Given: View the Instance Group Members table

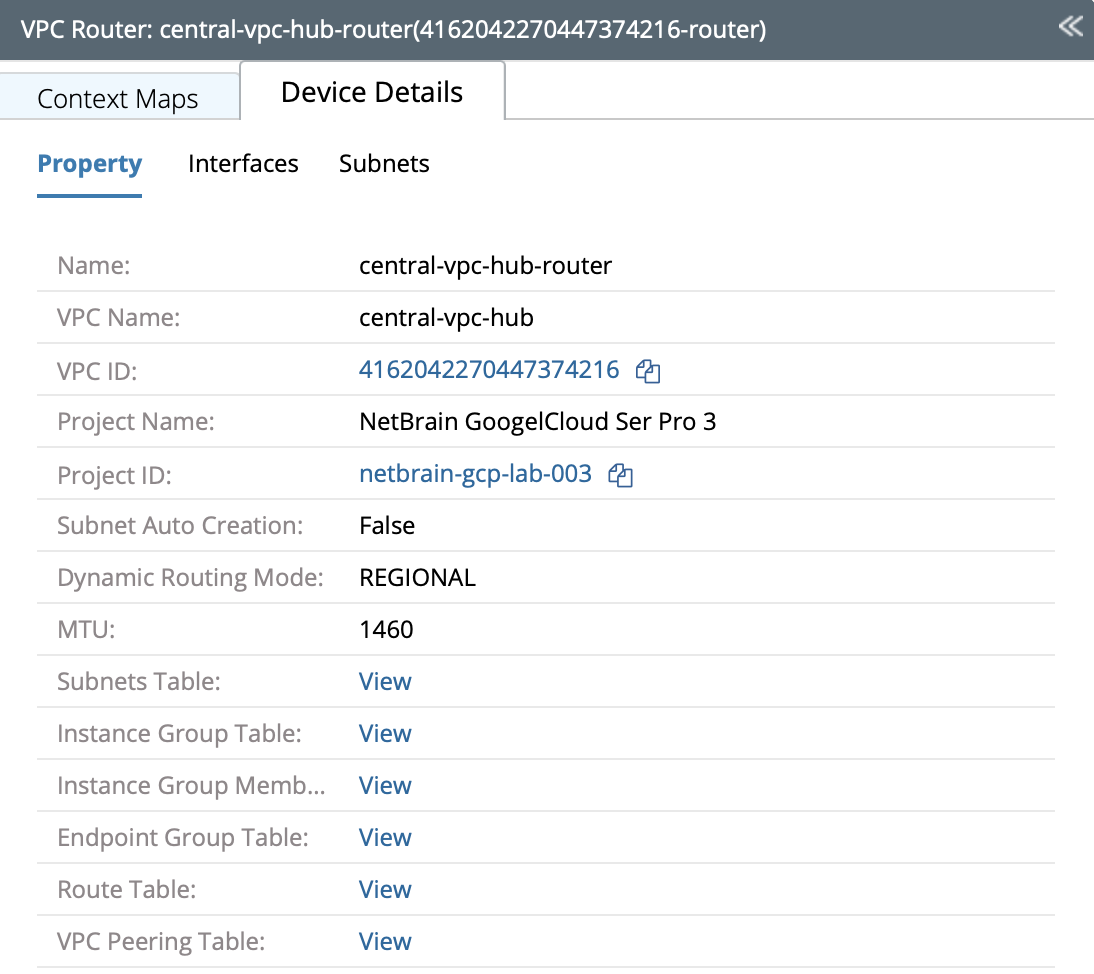Looking at the screenshot, I should [385, 786].
